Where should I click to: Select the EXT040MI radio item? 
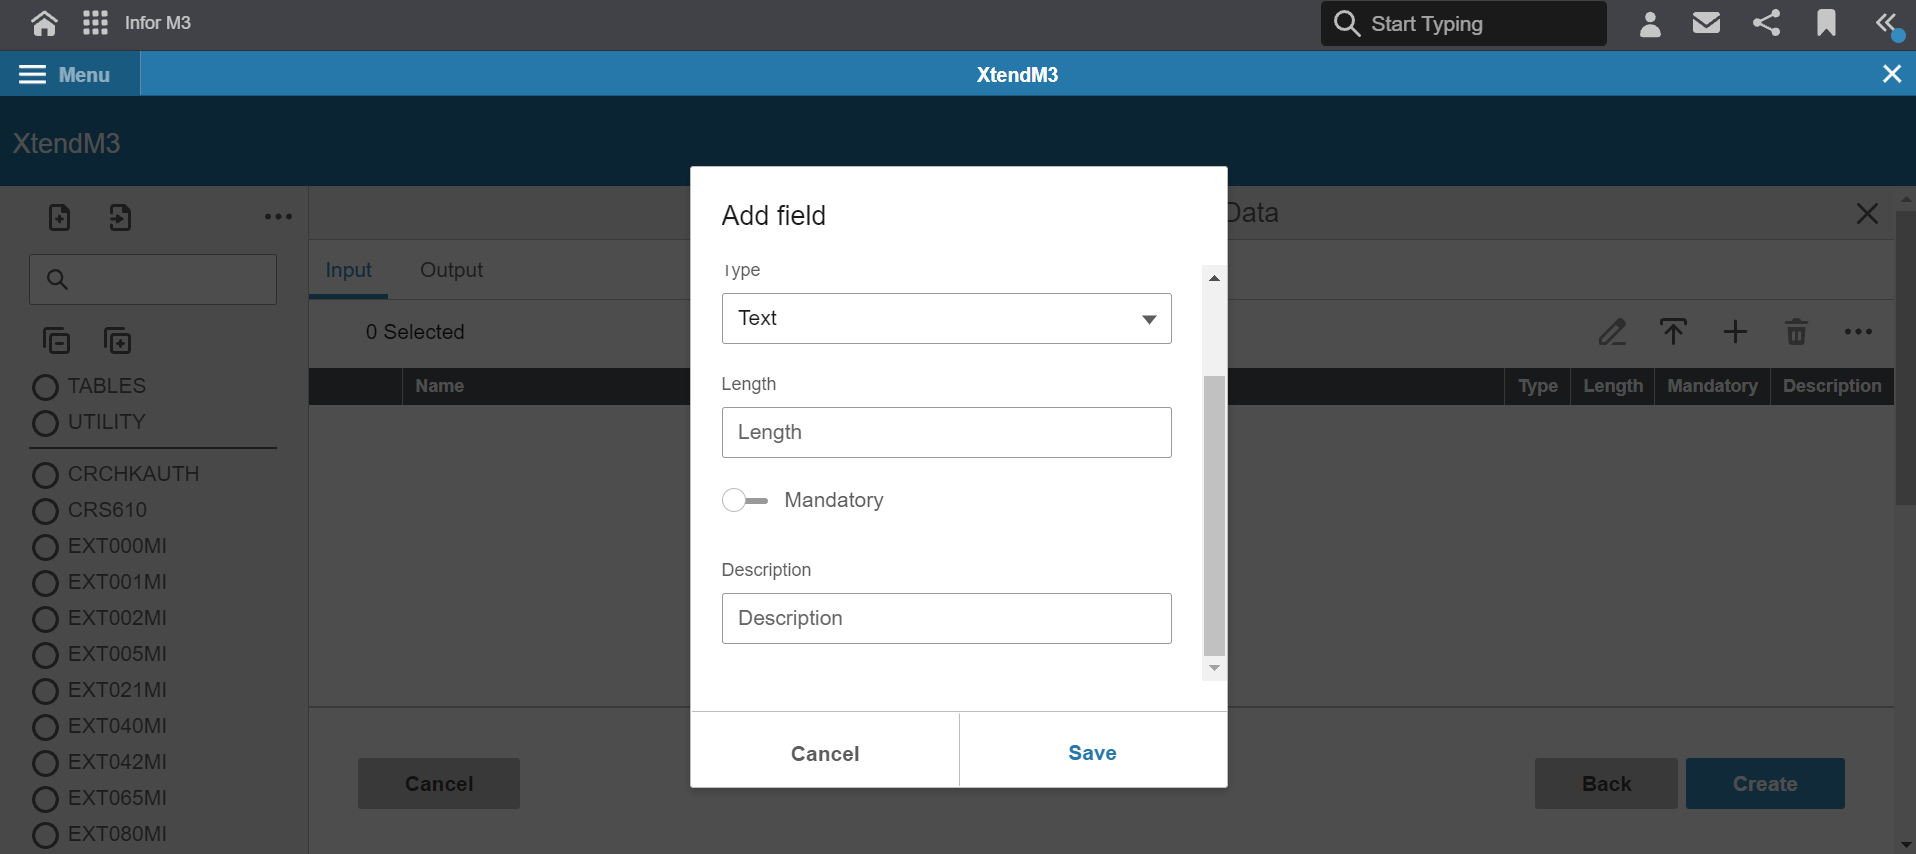[45, 727]
